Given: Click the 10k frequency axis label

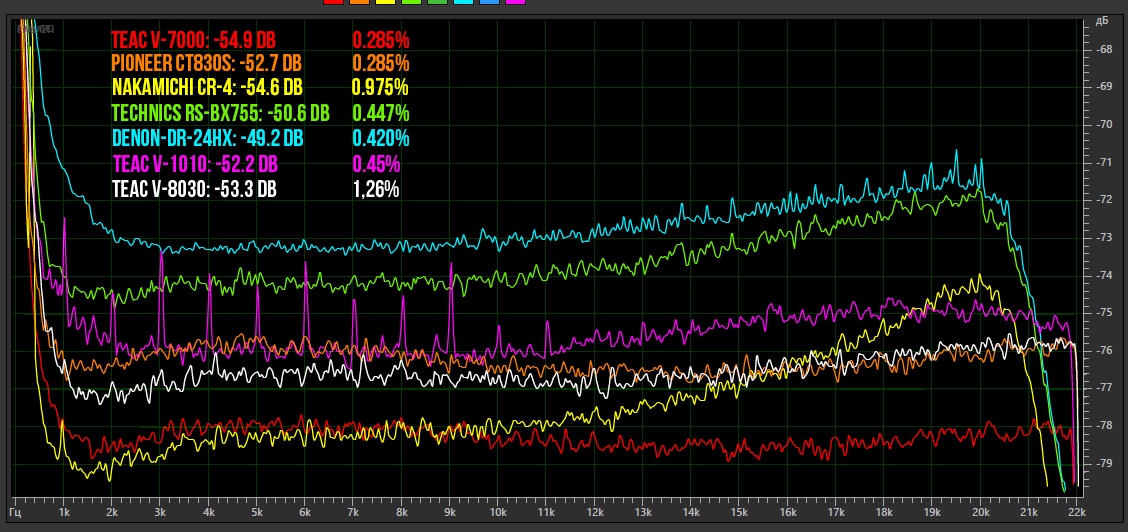Looking at the screenshot, I should [497, 511].
